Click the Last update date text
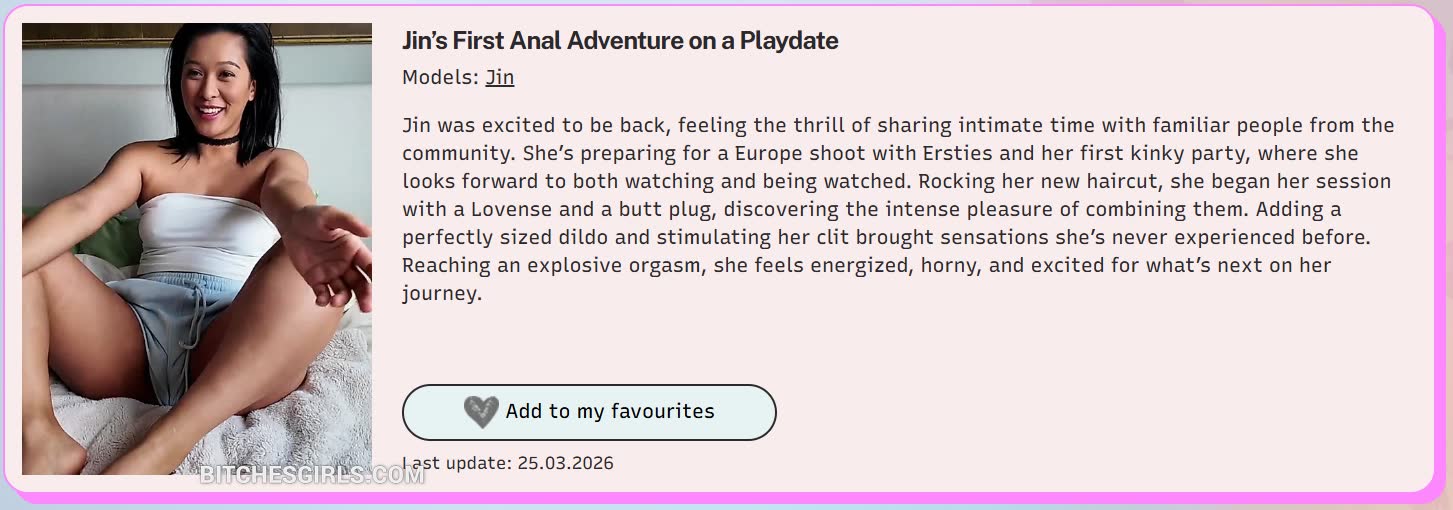The width and height of the screenshot is (1453, 510). pos(508,463)
